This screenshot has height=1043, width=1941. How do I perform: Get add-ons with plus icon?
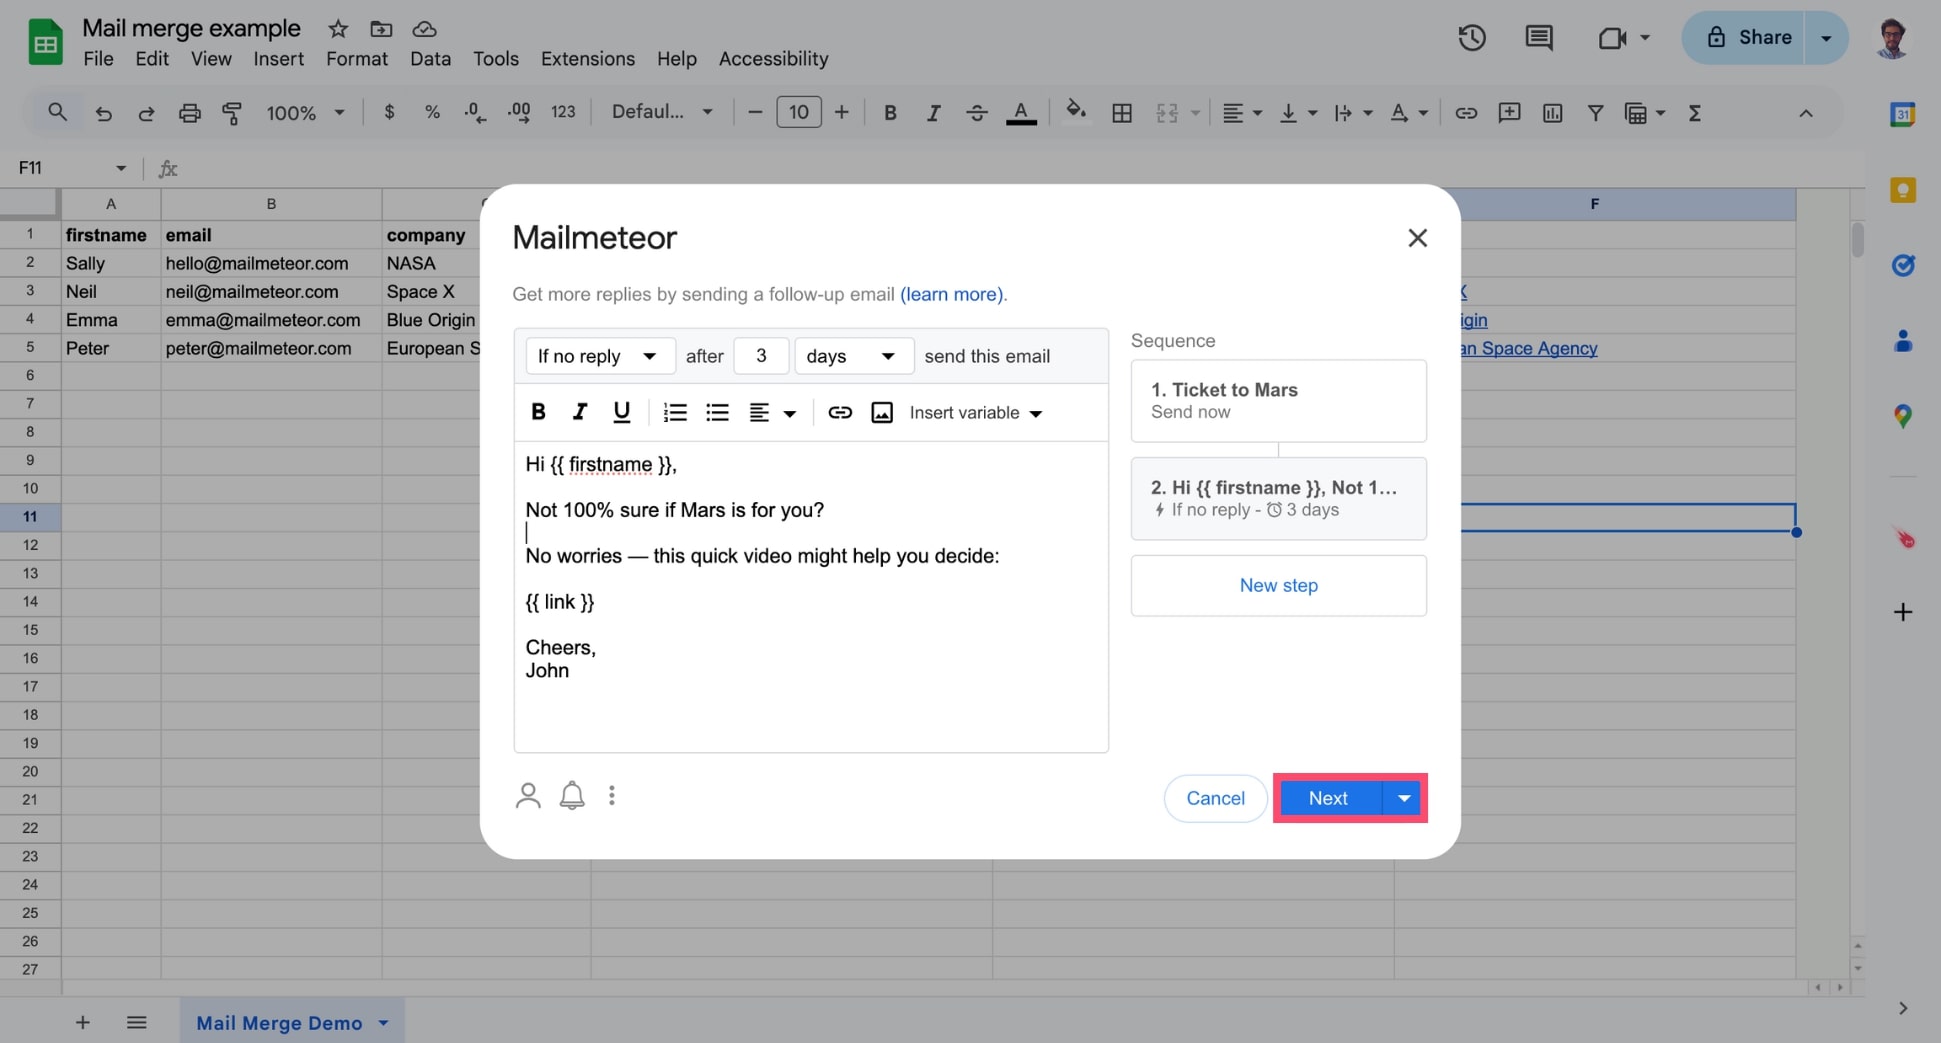point(1903,612)
